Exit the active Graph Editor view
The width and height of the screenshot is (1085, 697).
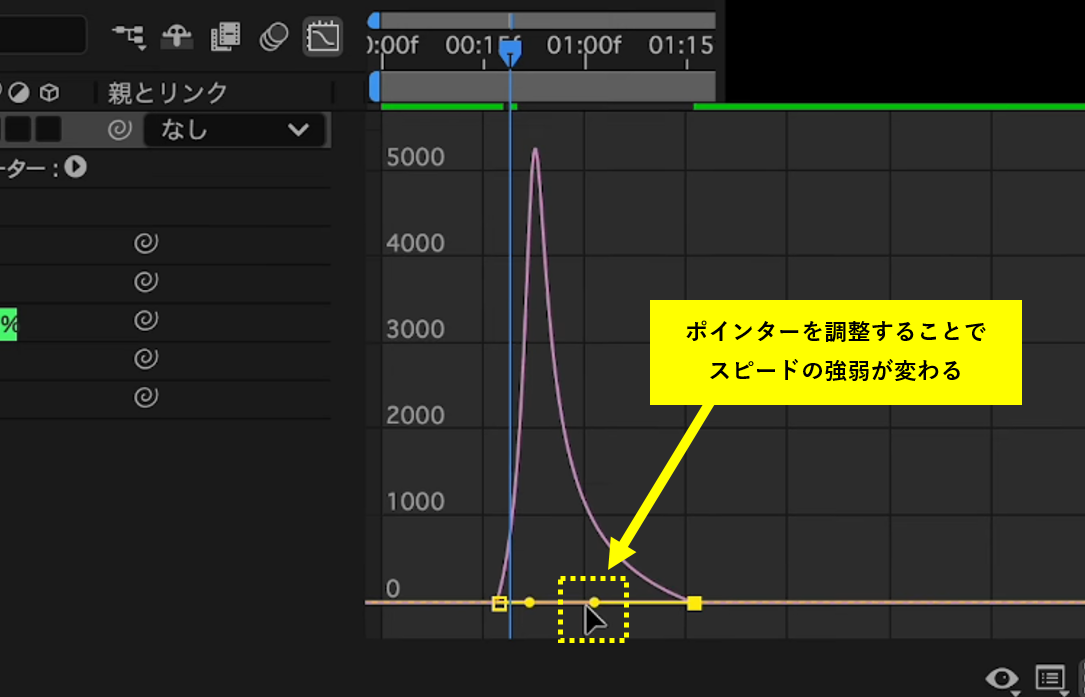(x=322, y=36)
